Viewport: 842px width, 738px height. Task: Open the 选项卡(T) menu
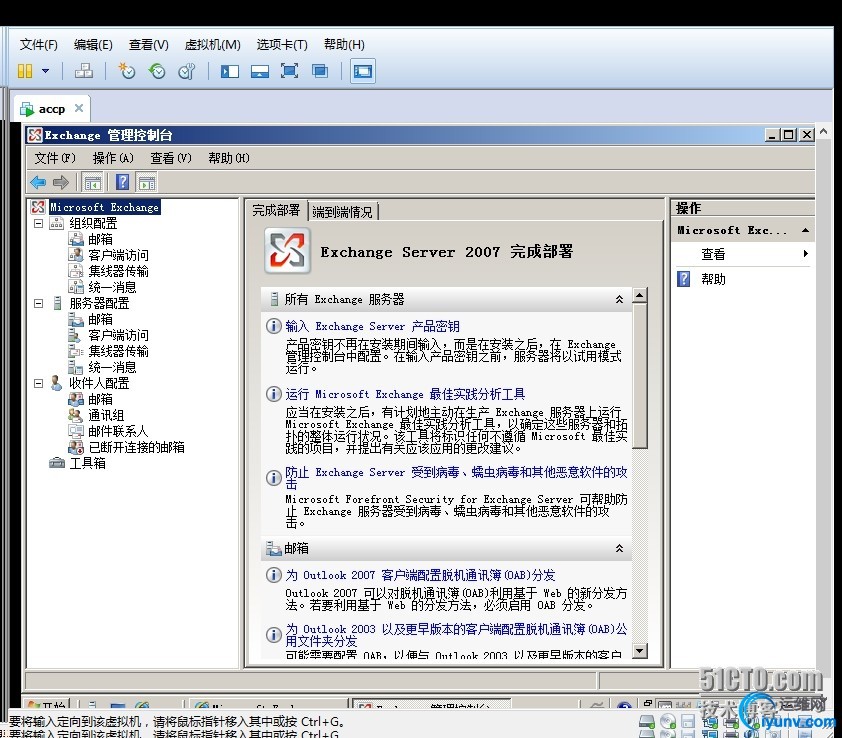(x=282, y=45)
